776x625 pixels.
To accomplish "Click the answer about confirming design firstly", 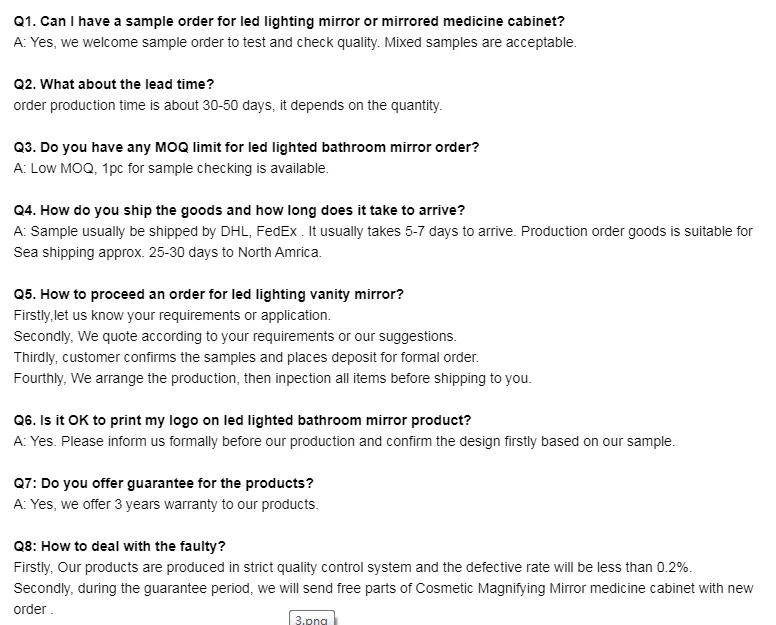I will 344,441.
